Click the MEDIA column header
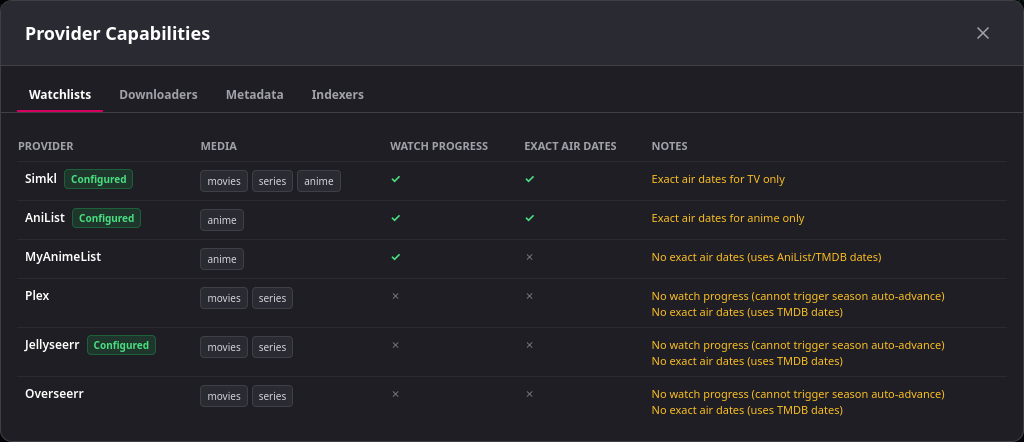This screenshot has width=1024, height=442. tap(219, 146)
